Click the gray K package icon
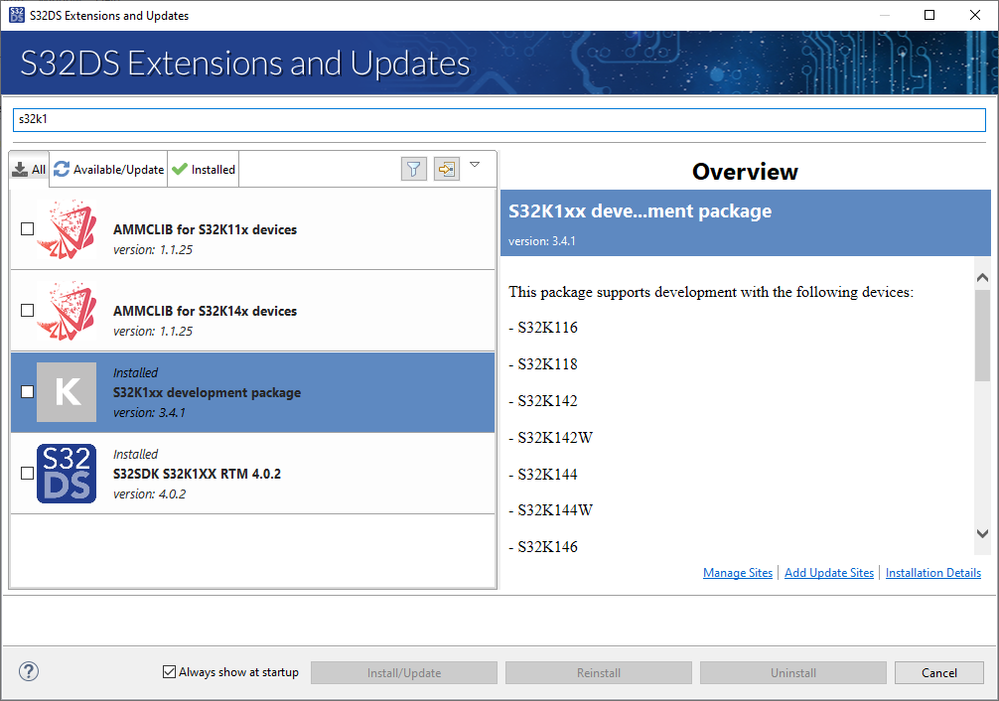Image resolution: width=999 pixels, height=701 pixels. click(67, 392)
